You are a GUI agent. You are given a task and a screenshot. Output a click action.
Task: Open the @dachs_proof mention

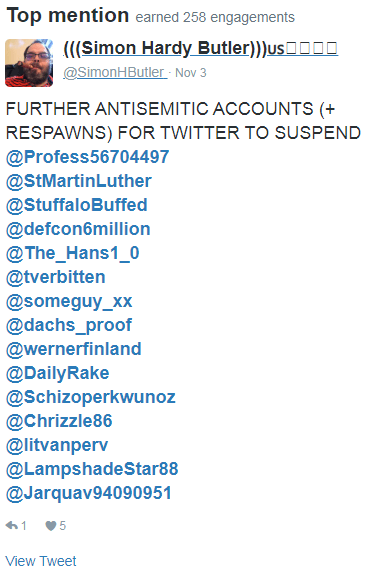69,325
